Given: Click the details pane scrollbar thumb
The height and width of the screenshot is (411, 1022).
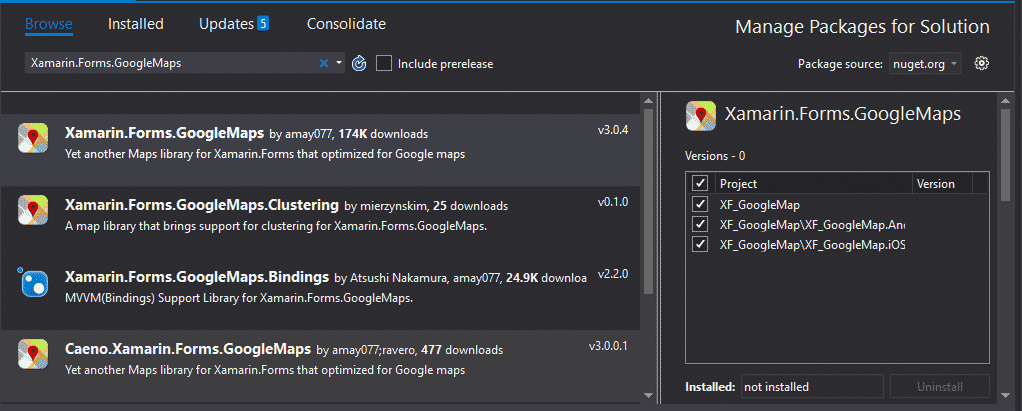Looking at the screenshot, I should pos(1006,154).
